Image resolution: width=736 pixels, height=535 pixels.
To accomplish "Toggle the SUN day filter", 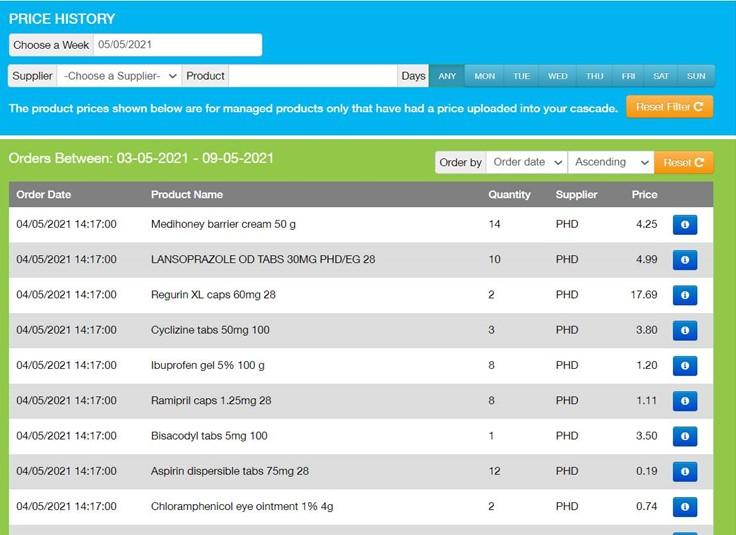I will click(x=696, y=76).
